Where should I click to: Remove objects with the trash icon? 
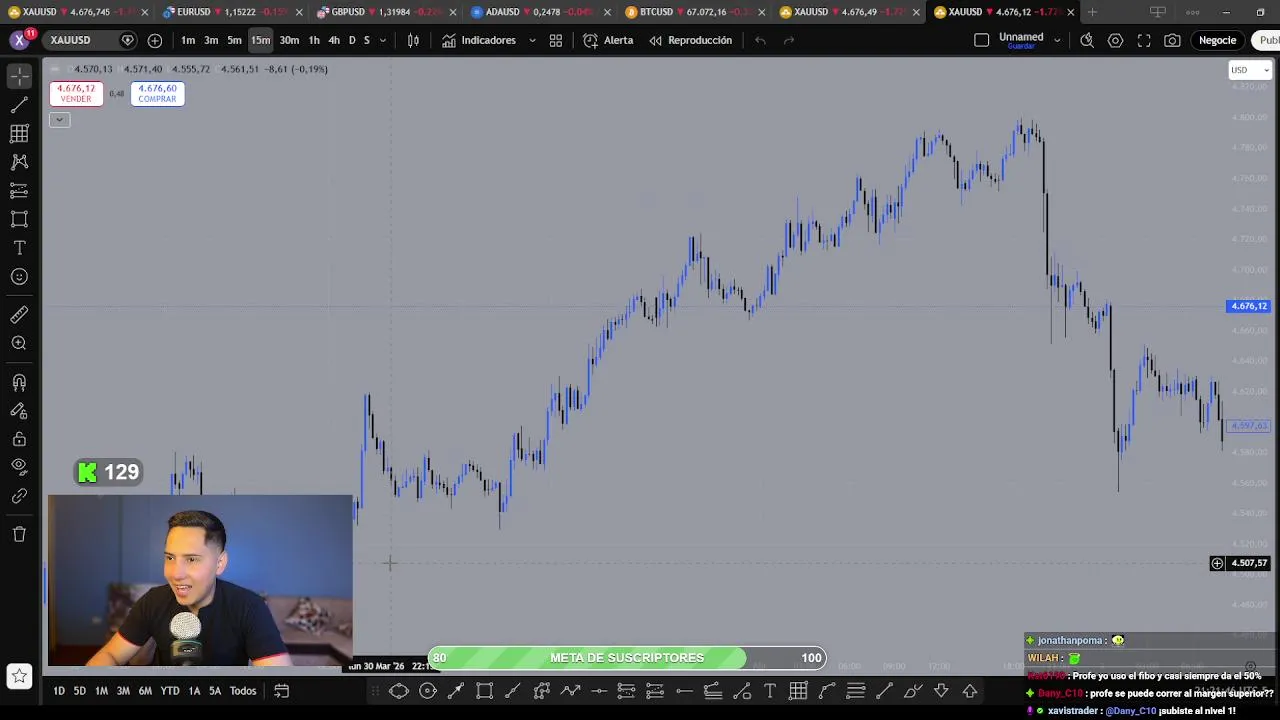(x=19, y=534)
